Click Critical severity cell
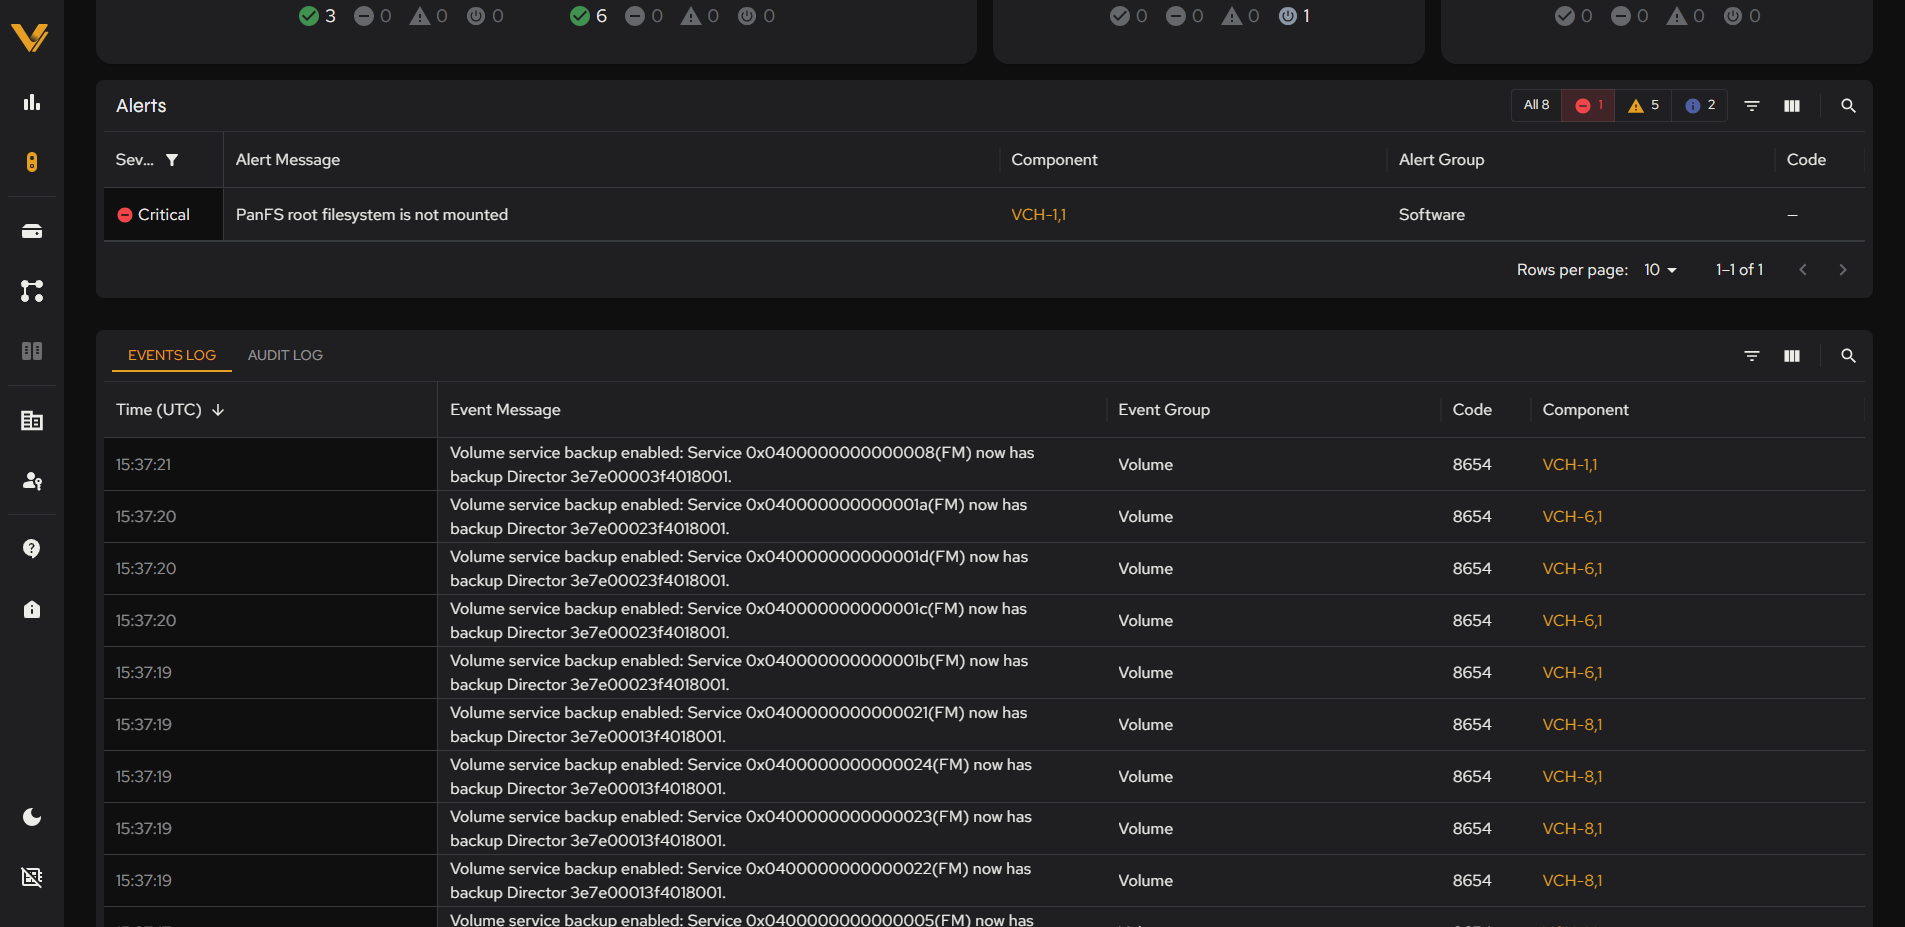The height and width of the screenshot is (927, 1905). [163, 215]
